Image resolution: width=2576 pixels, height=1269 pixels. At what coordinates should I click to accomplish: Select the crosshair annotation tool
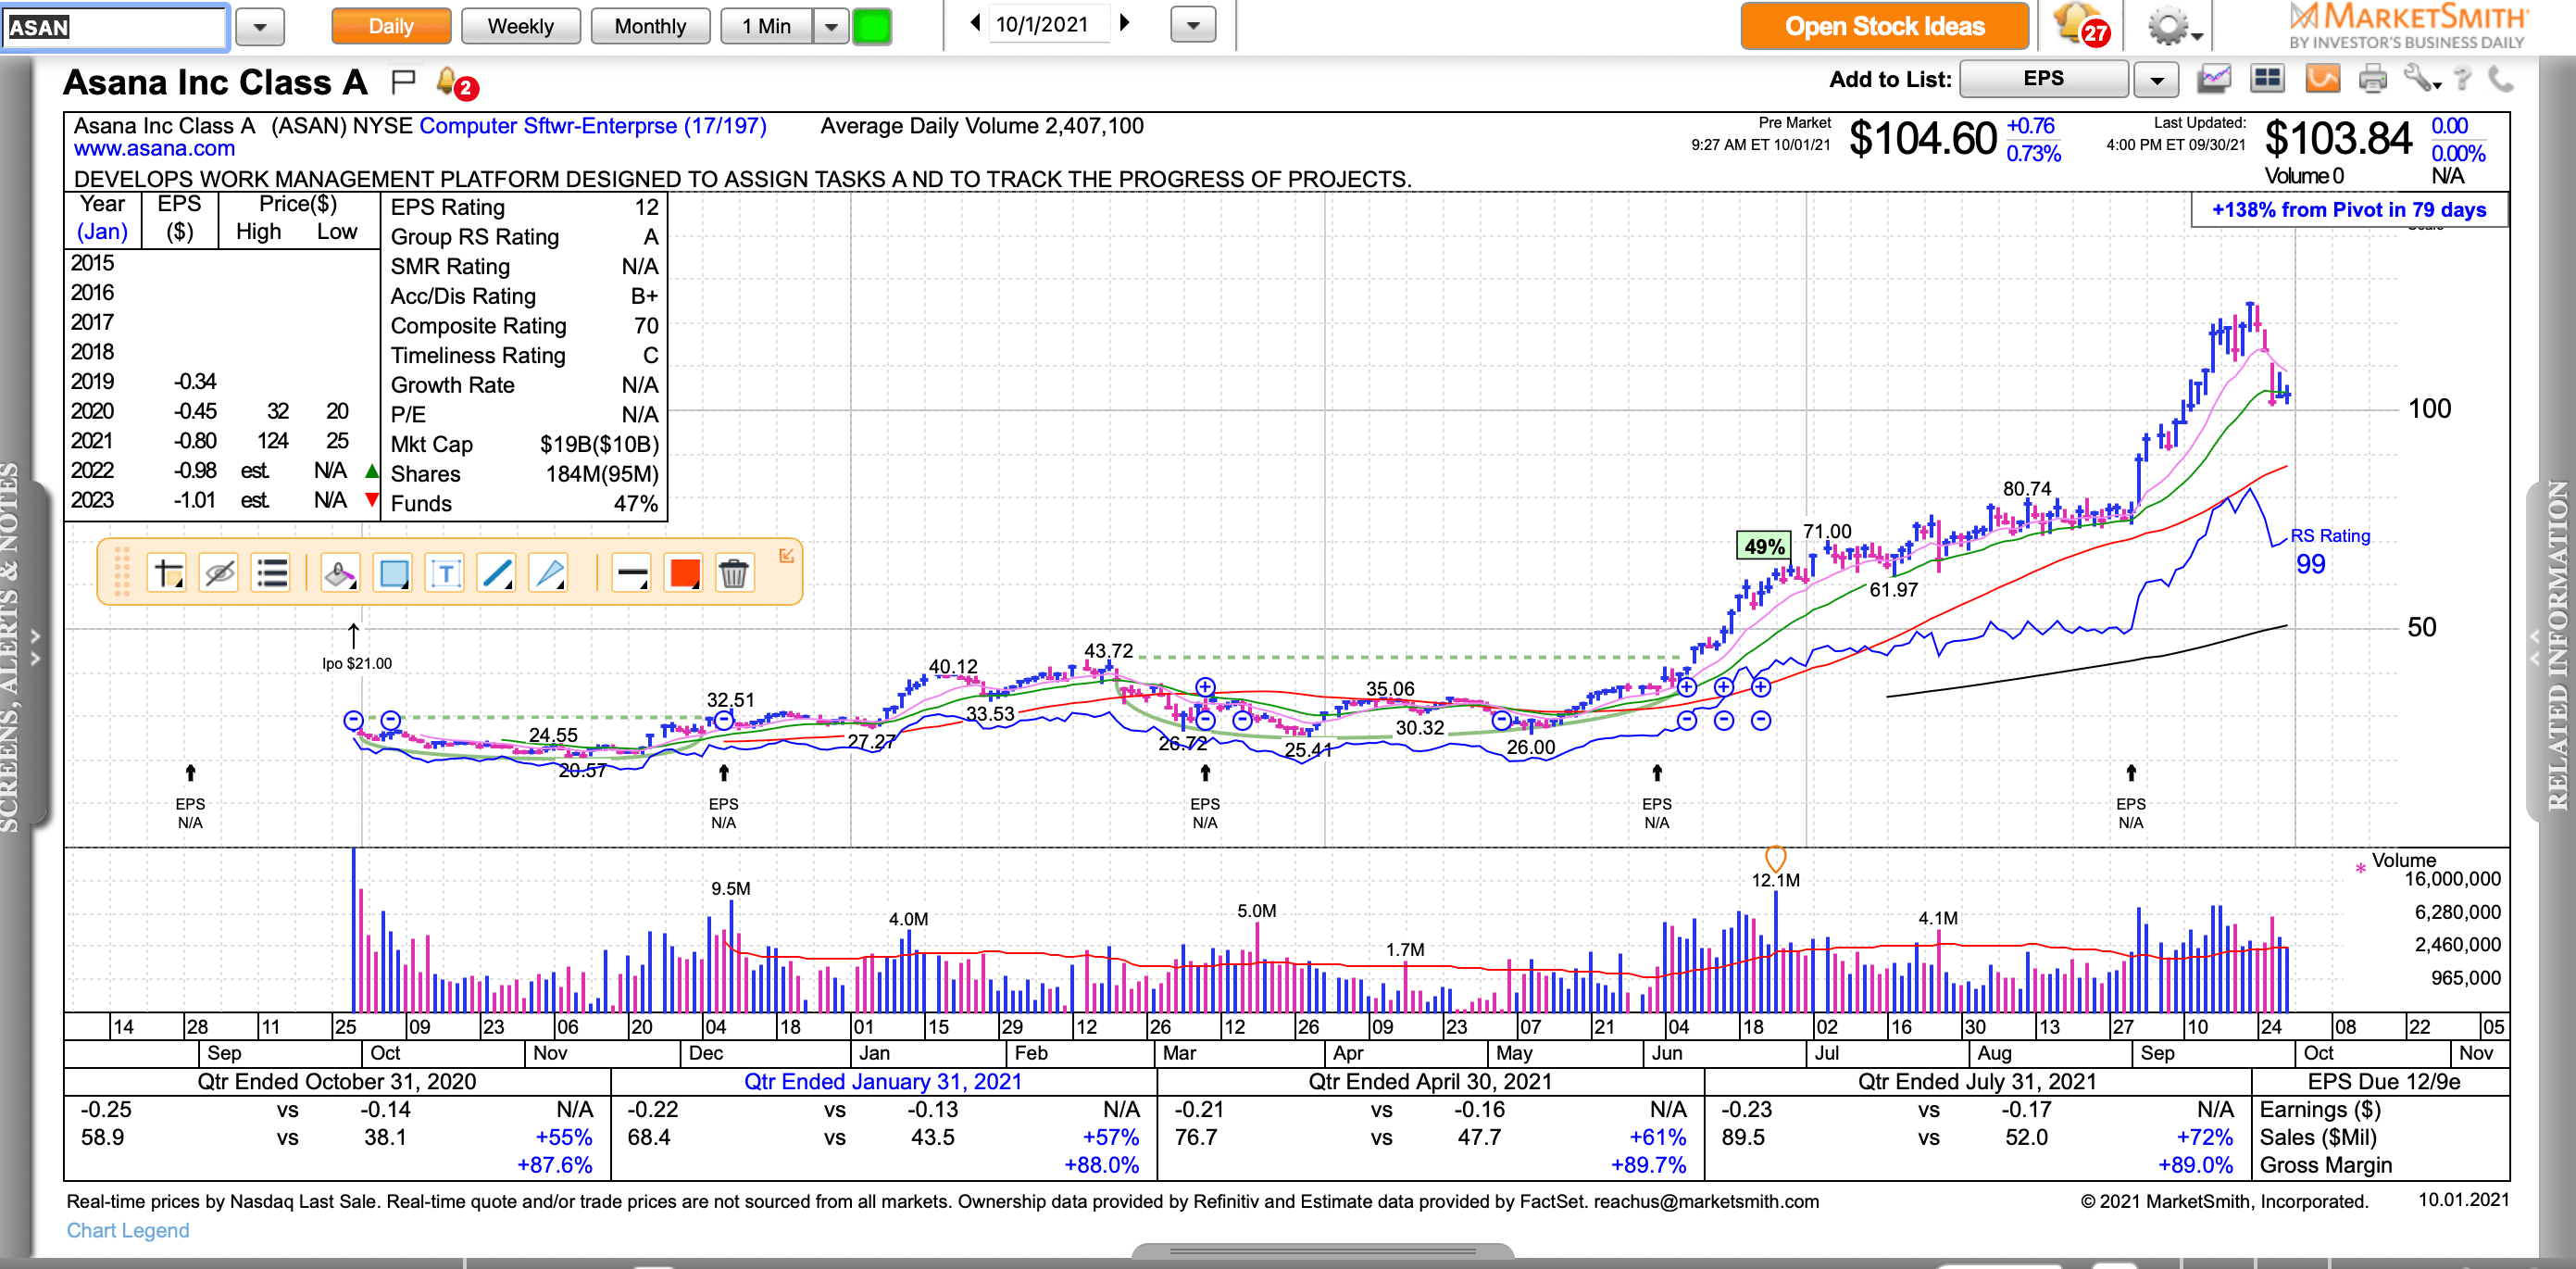(167, 573)
